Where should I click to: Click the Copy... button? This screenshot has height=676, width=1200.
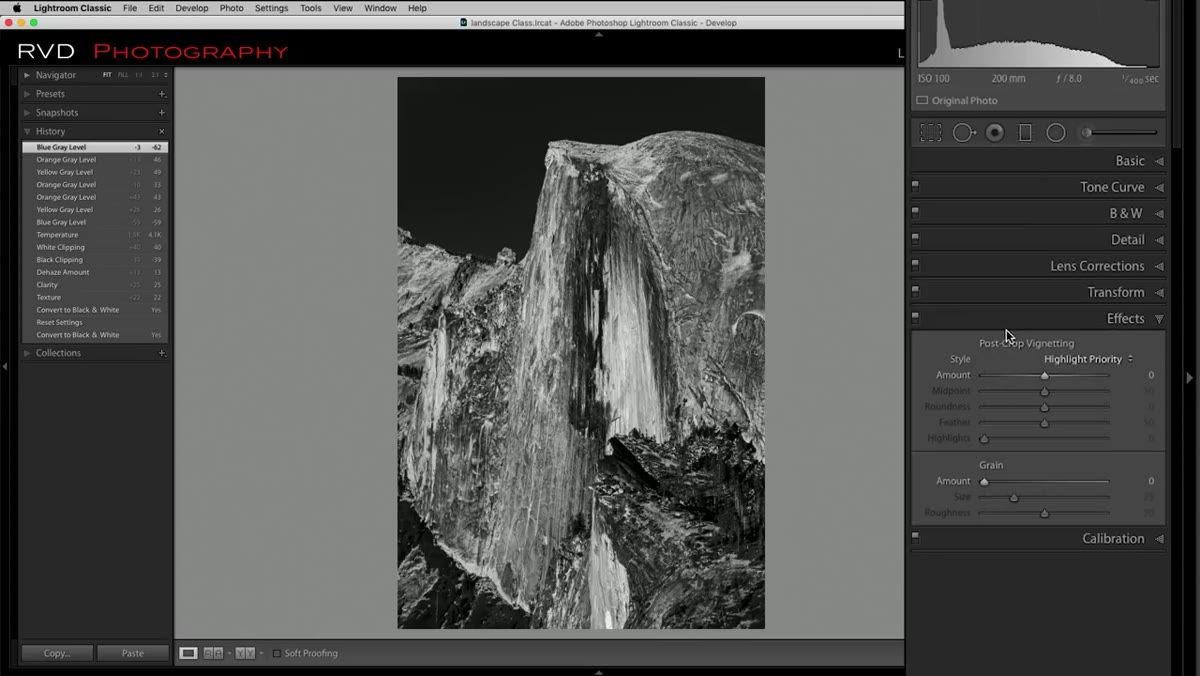(57, 653)
